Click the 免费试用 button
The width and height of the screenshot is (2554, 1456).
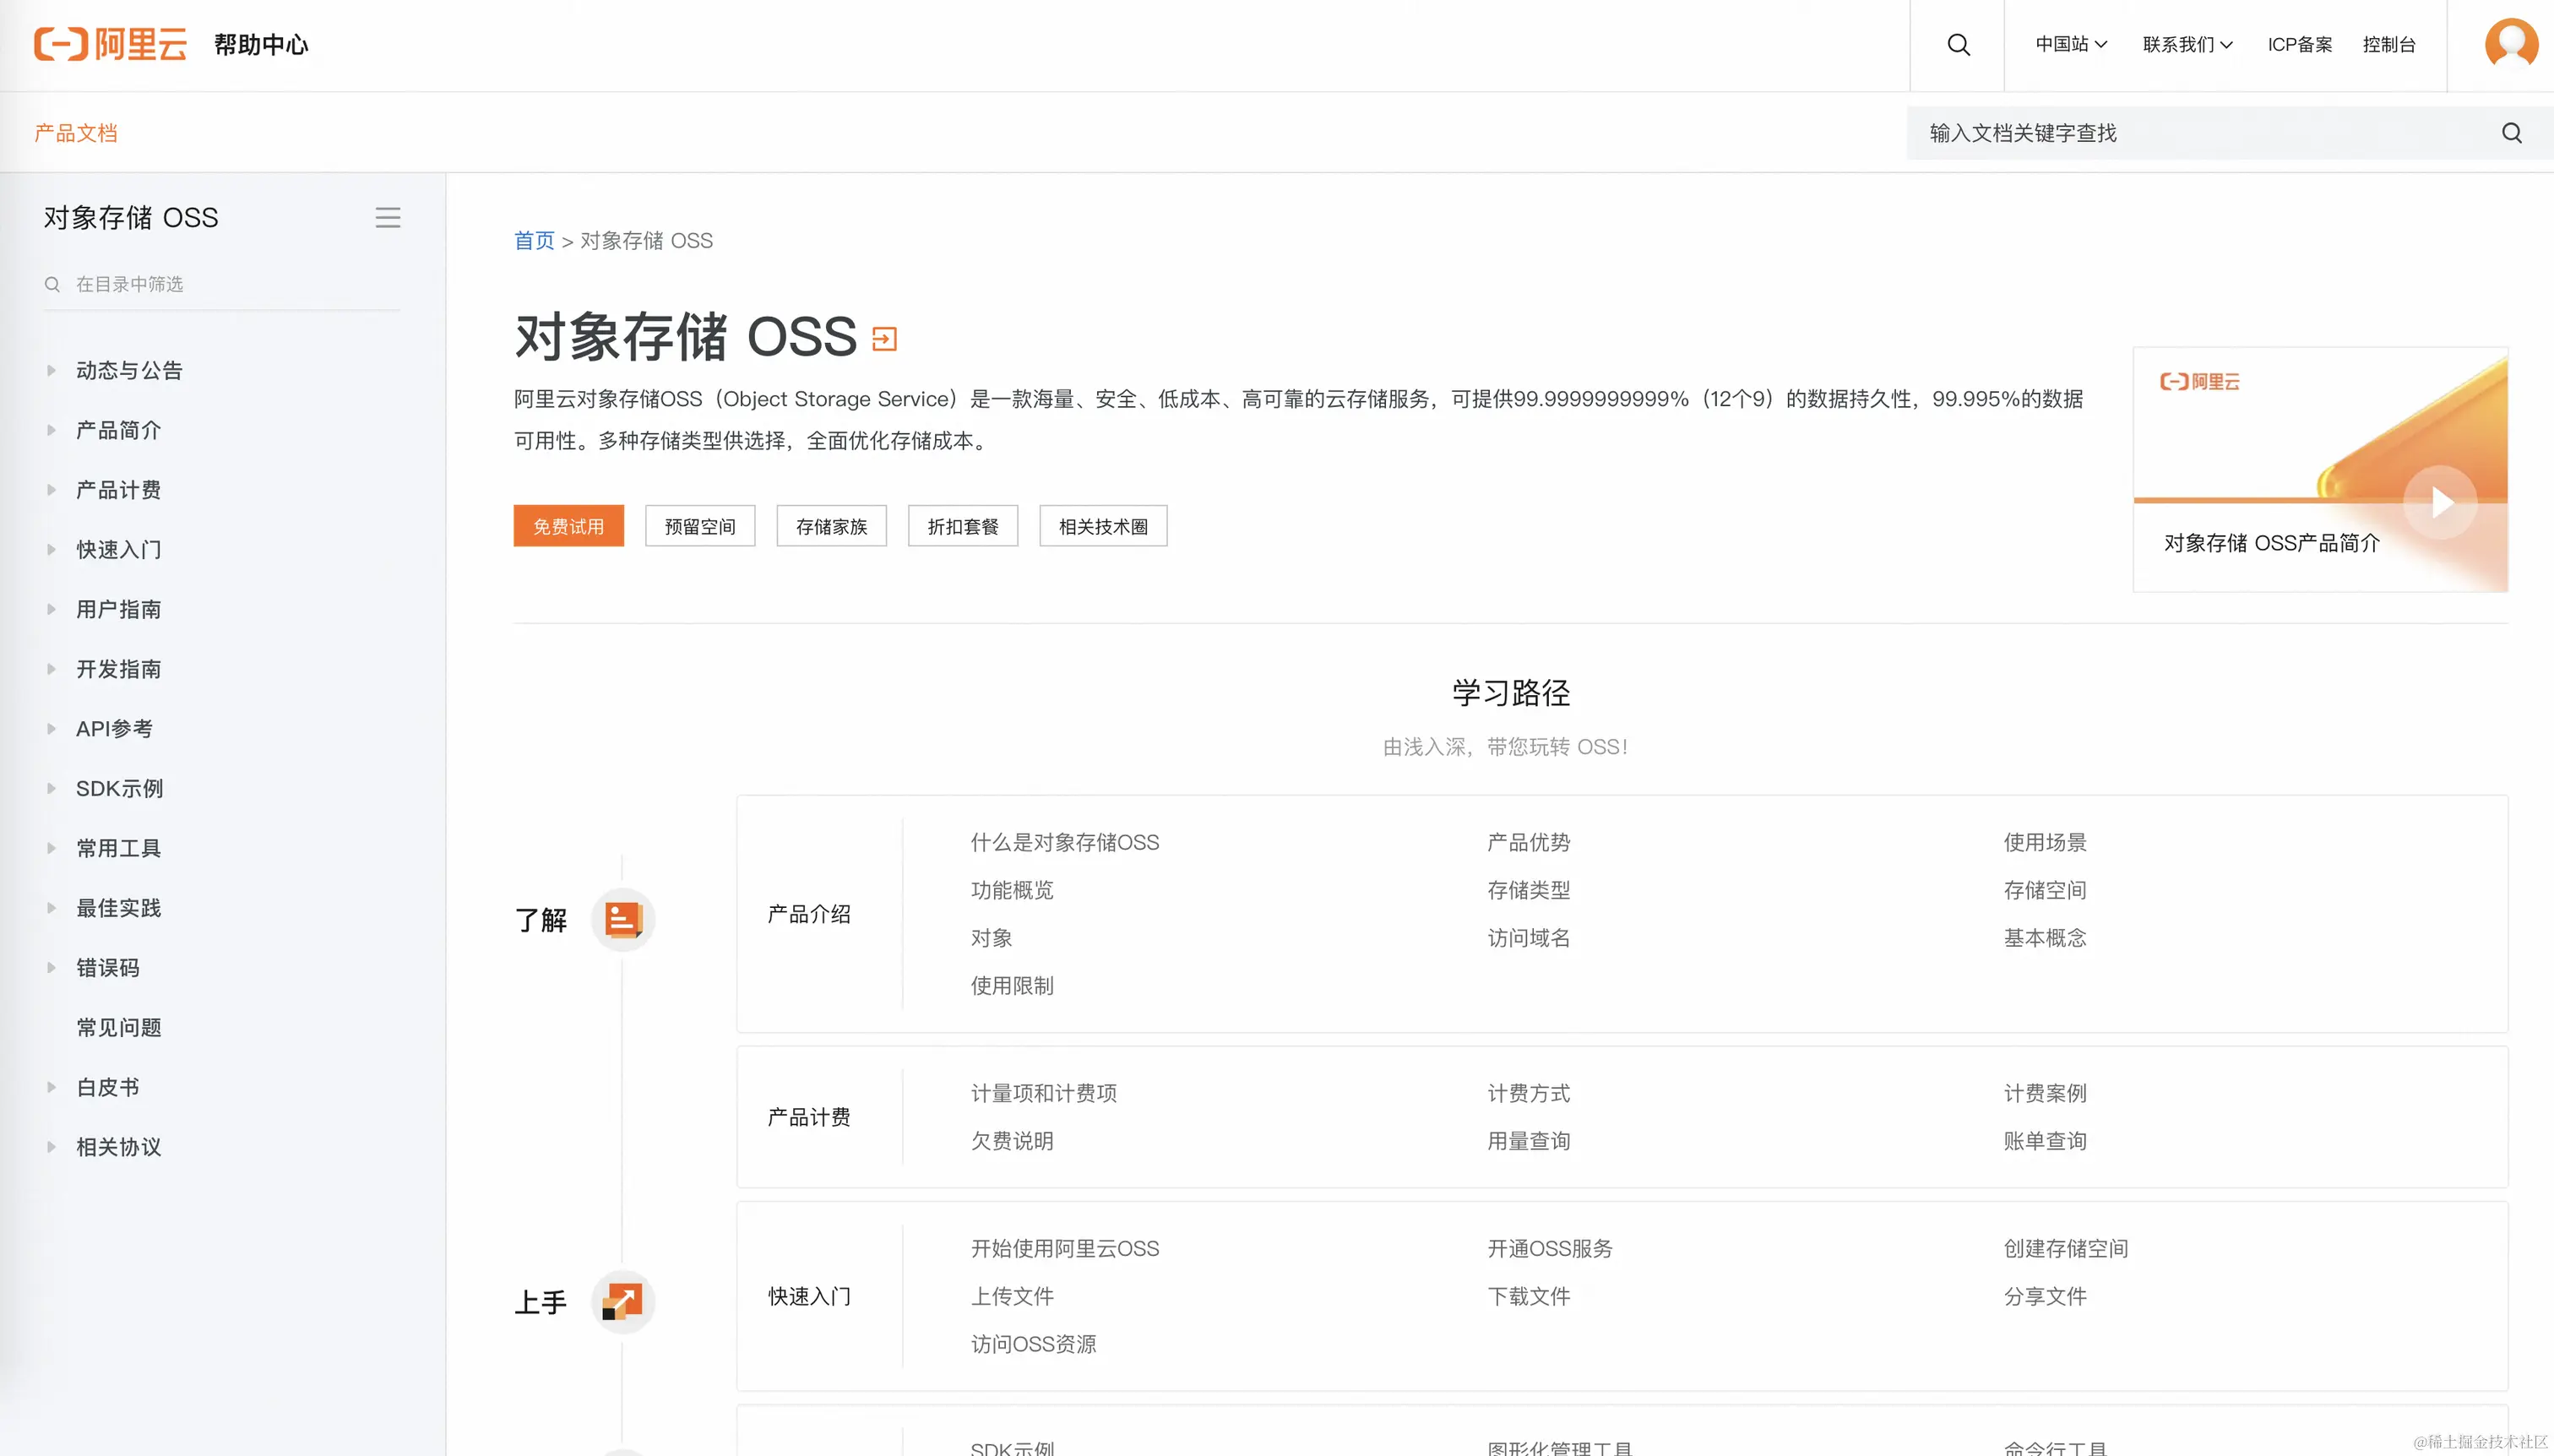click(x=568, y=526)
